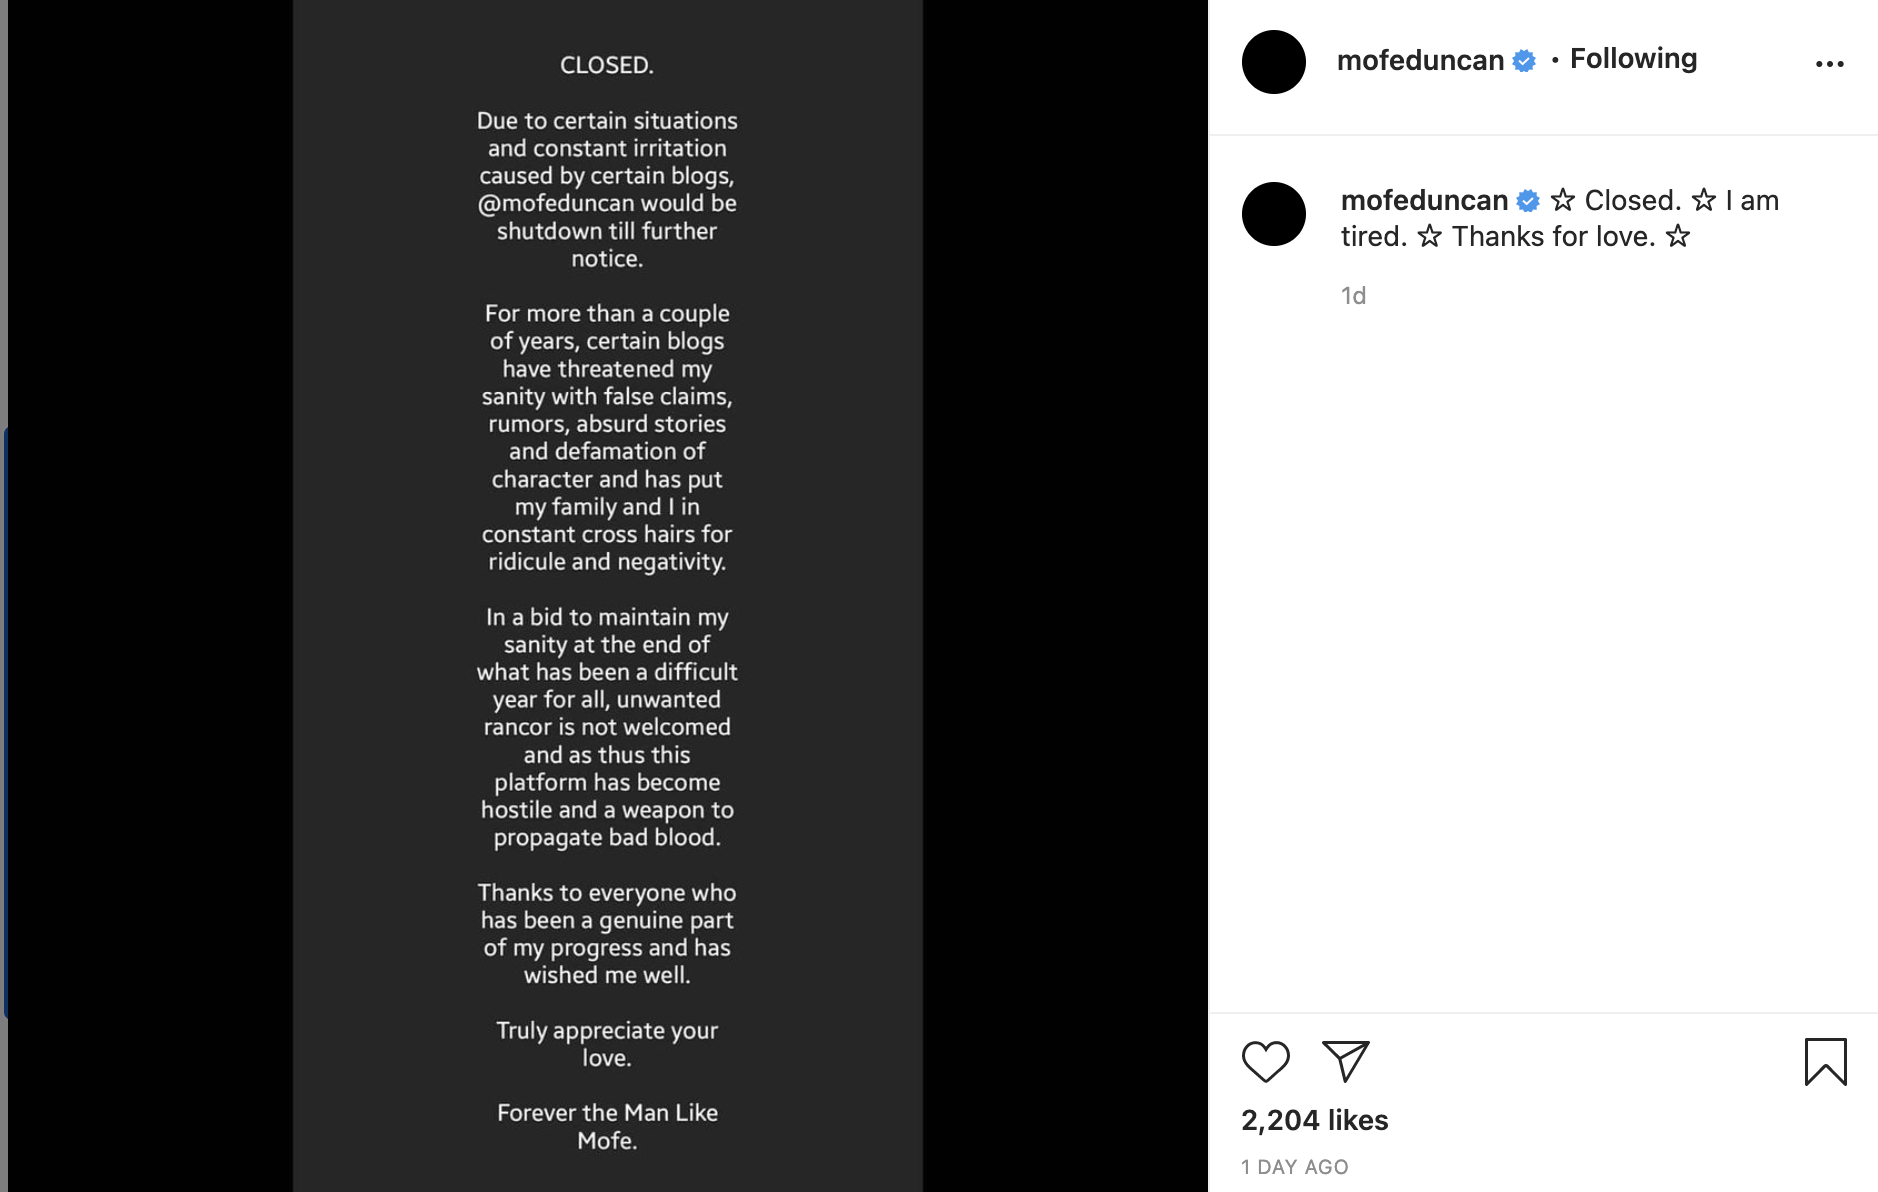Open mofeduncan profile from header username
1878x1192 pixels.
[x=1420, y=61]
